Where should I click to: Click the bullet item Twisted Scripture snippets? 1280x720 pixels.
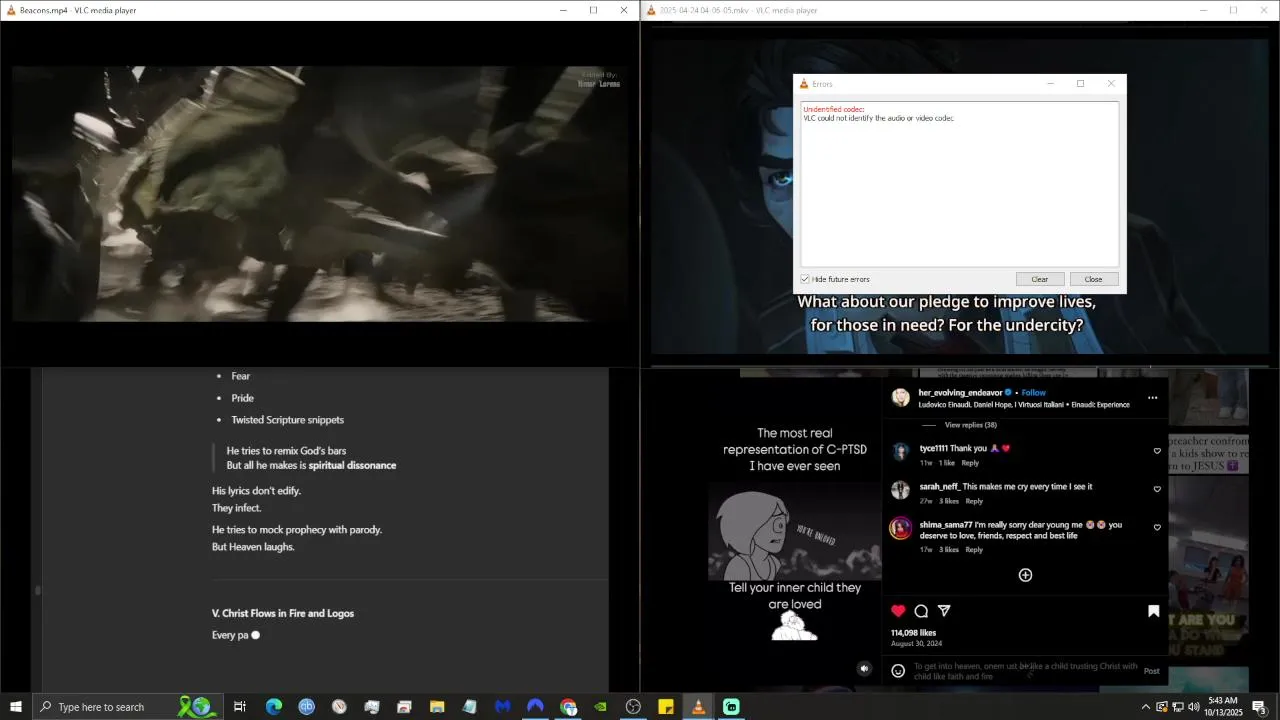pyautogui.click(x=287, y=420)
